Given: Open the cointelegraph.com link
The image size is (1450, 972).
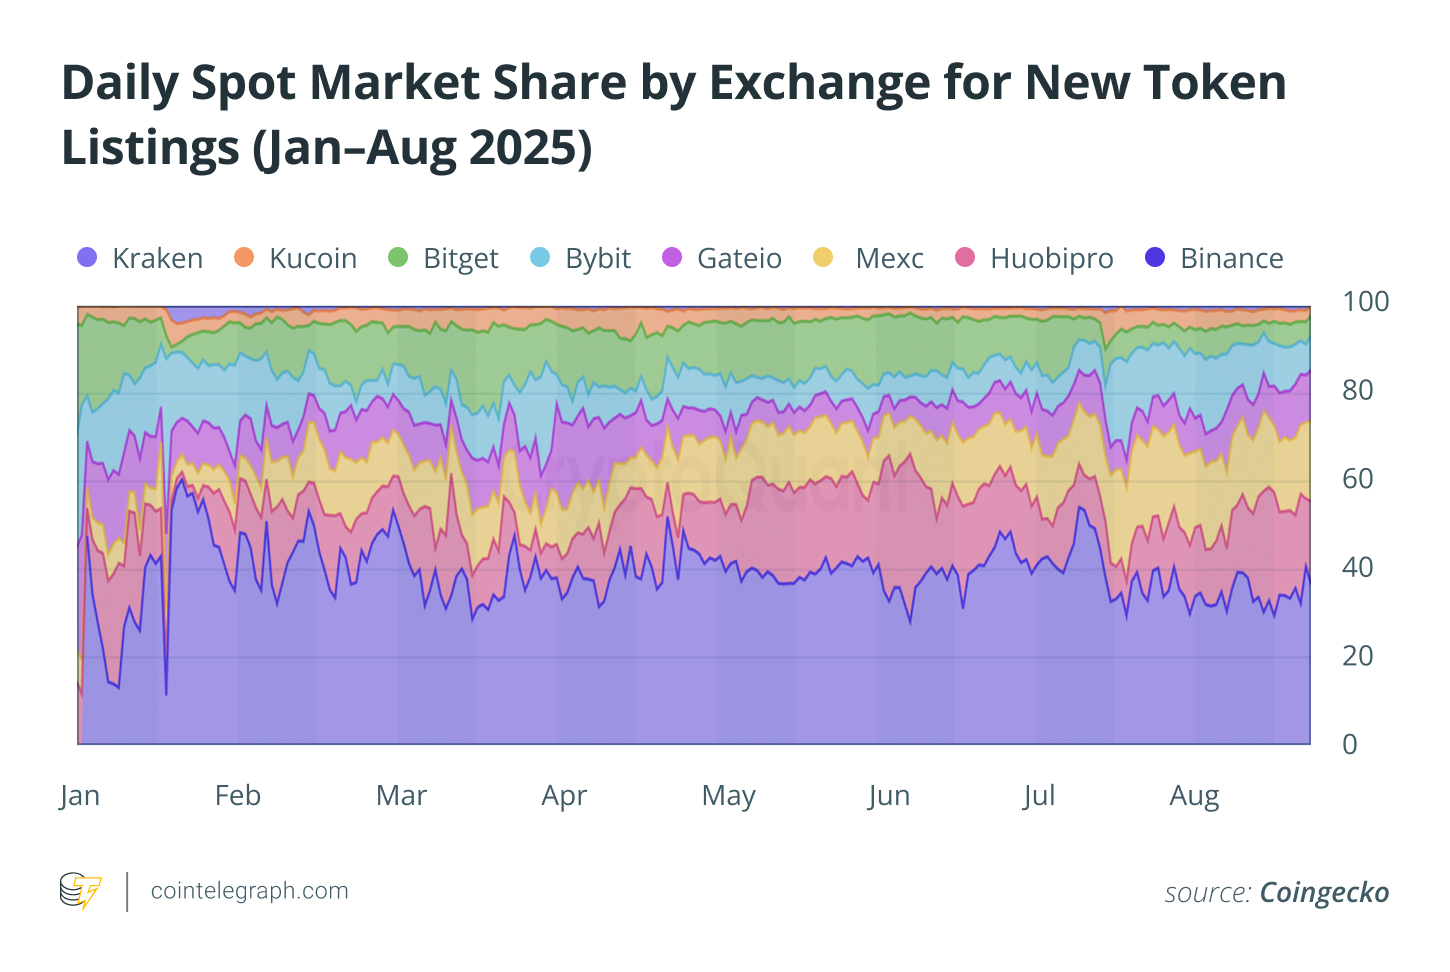Looking at the screenshot, I should [x=249, y=891].
